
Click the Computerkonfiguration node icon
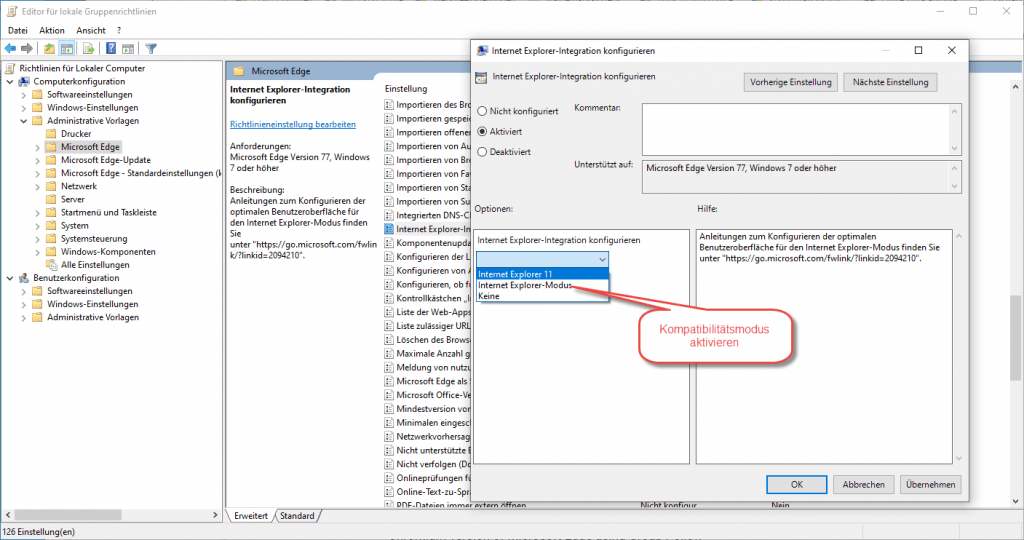click(24, 82)
